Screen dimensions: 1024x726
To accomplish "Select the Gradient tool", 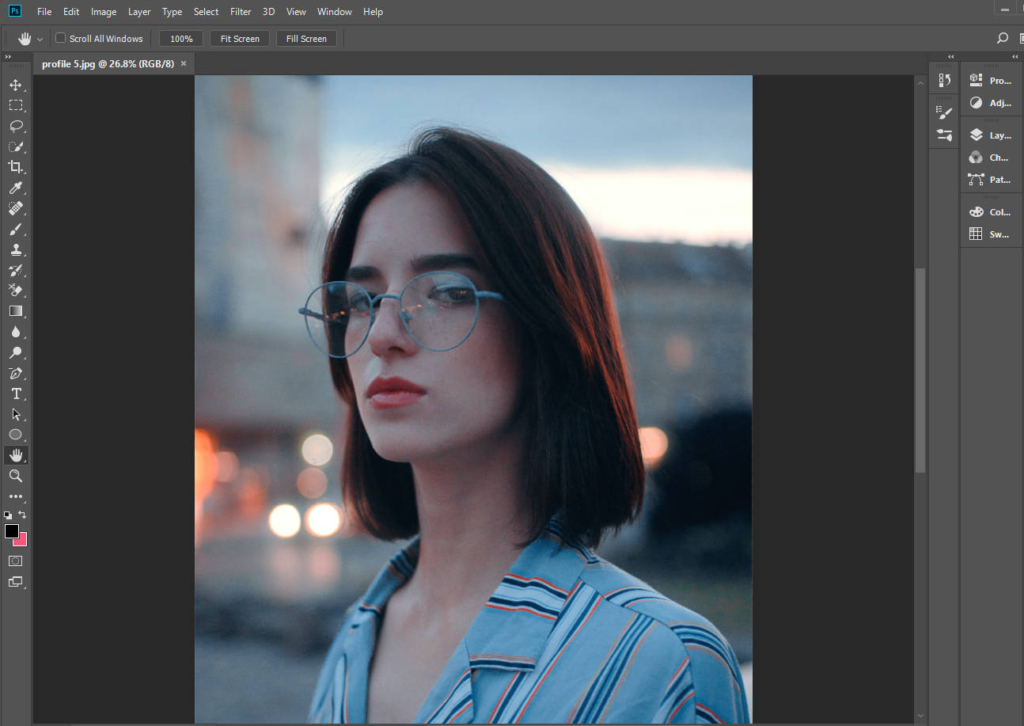I will [16, 311].
